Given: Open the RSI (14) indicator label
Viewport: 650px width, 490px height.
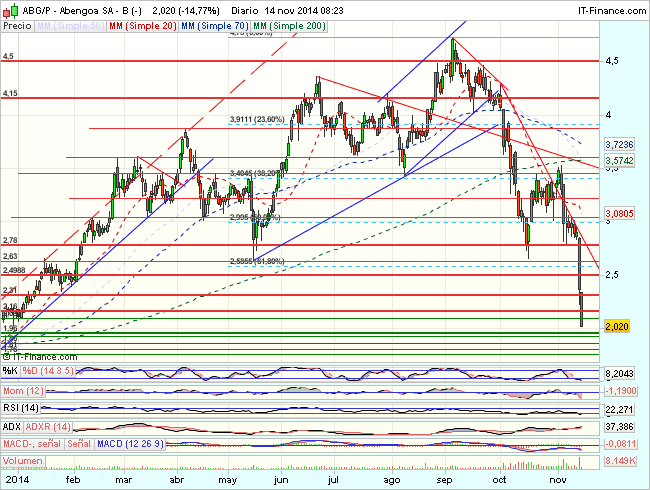Looking at the screenshot, I should click(21, 408).
